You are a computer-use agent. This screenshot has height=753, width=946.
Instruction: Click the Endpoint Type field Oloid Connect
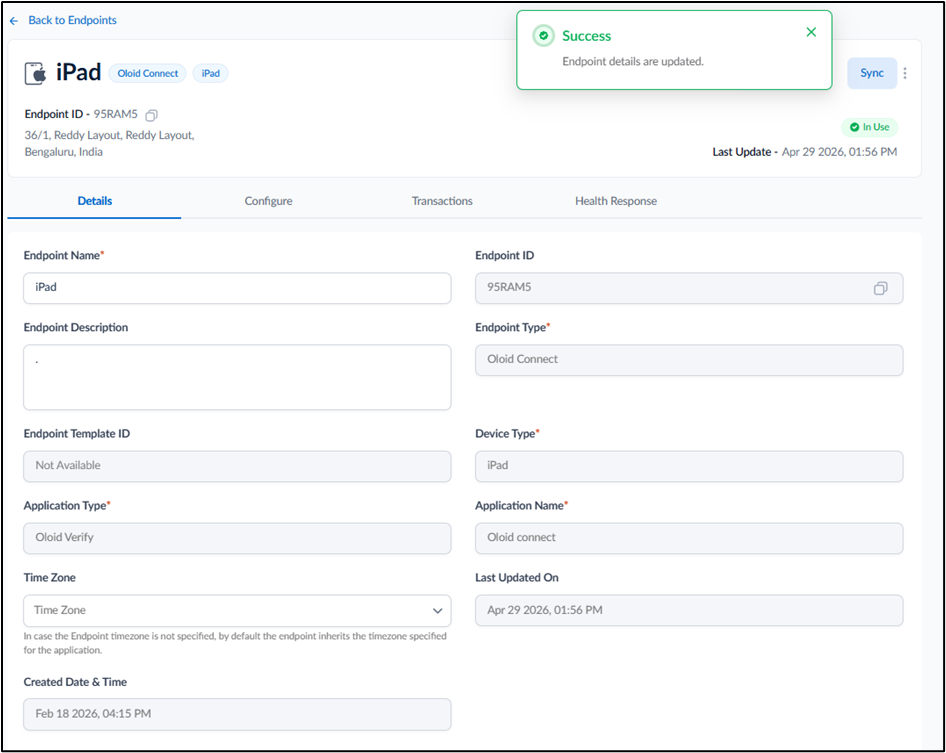pos(689,360)
